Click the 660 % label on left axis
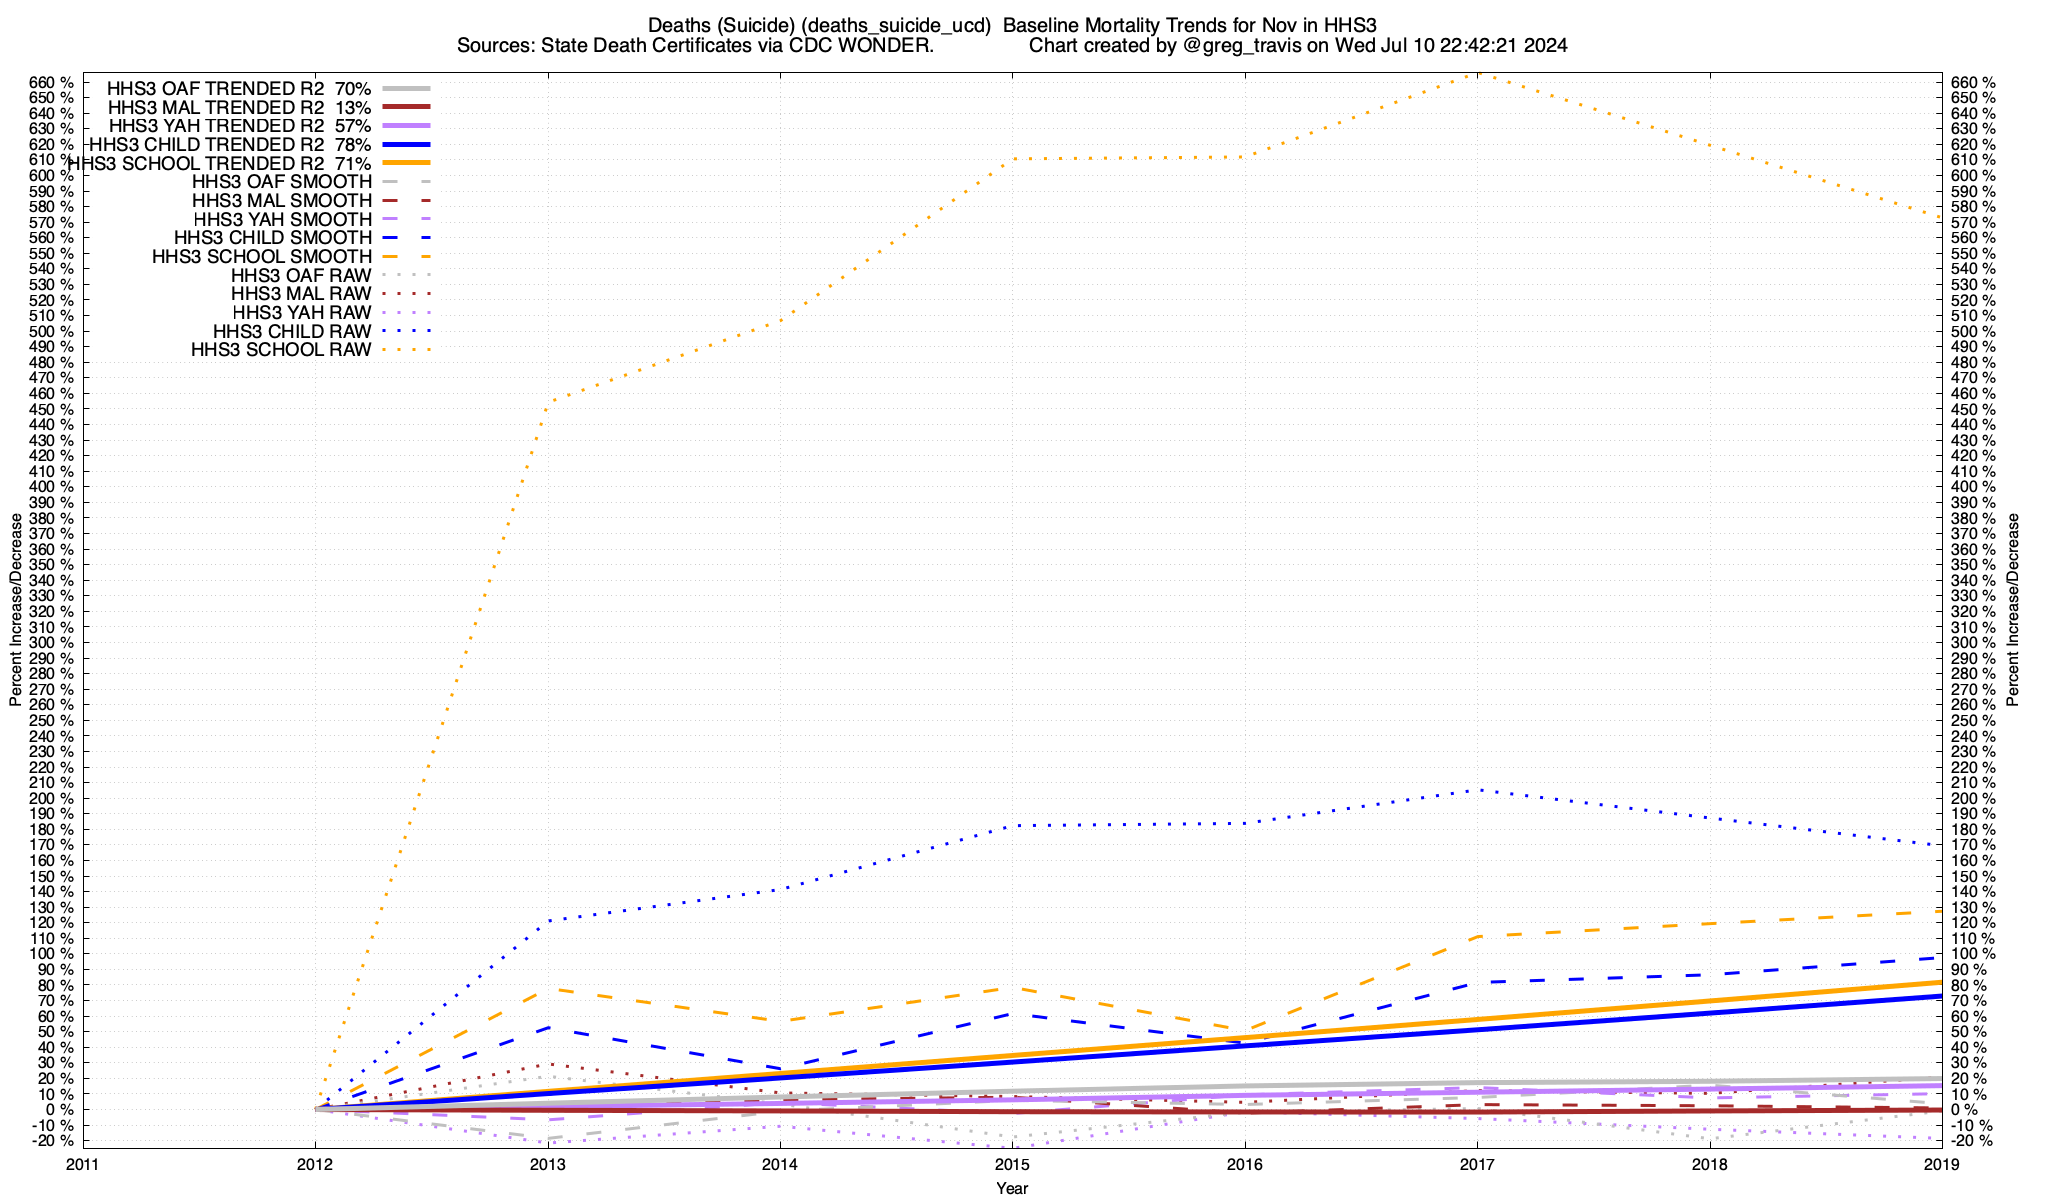This screenshot has height=1200, width=2048. [x=53, y=82]
